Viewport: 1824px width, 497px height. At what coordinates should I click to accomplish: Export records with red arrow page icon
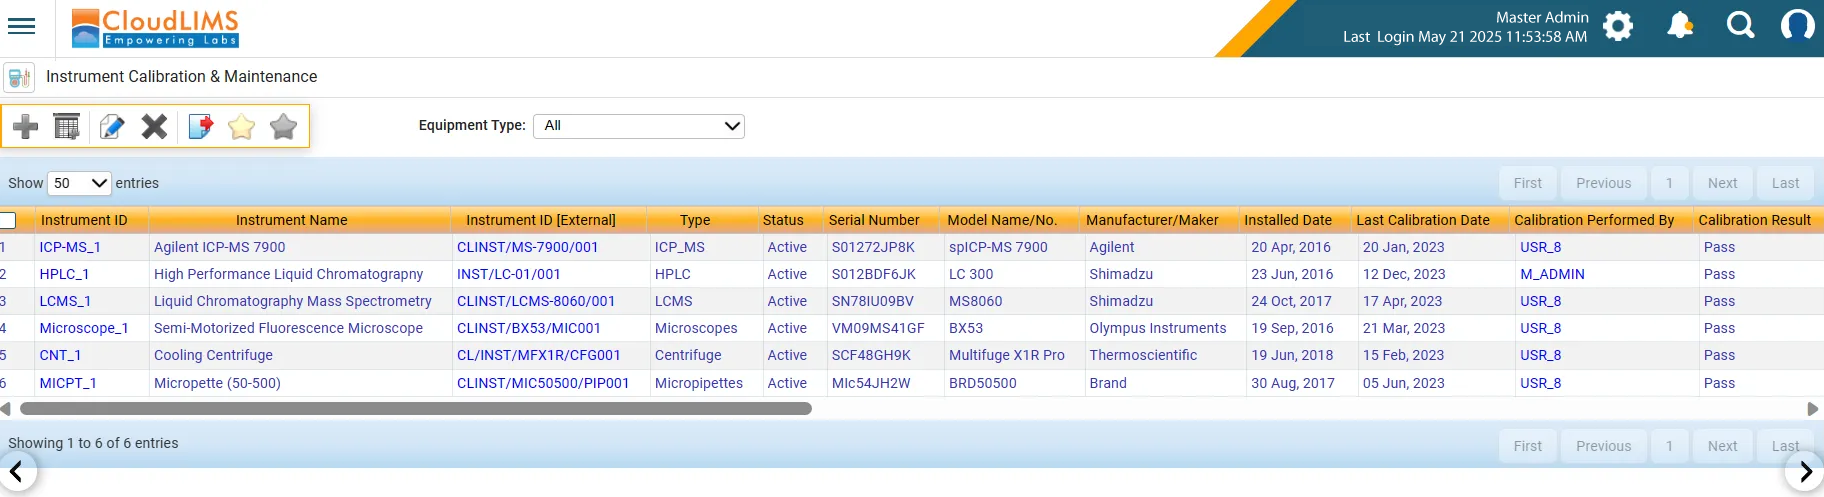coord(201,126)
